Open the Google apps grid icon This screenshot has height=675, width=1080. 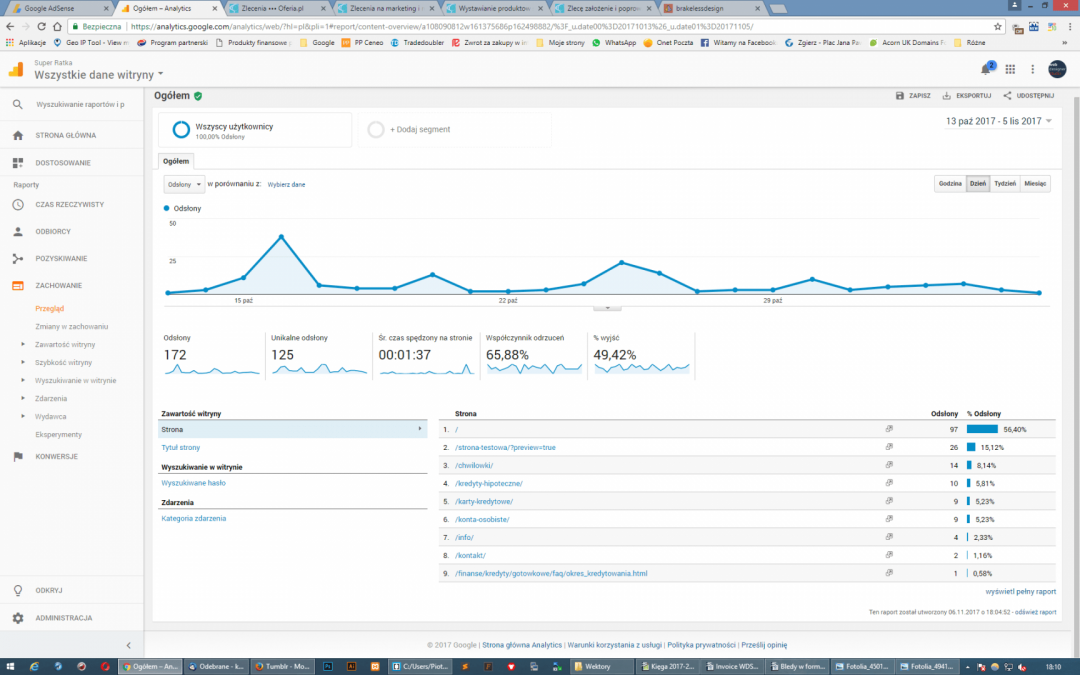(x=1010, y=69)
